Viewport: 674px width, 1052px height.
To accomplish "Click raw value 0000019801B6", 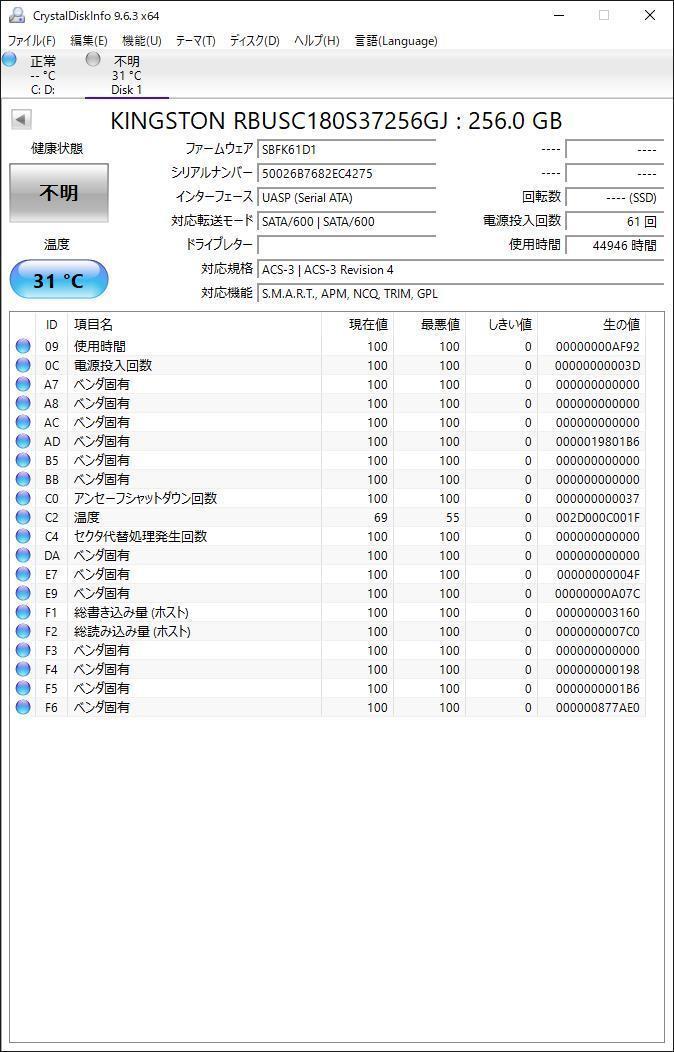I will tap(597, 441).
